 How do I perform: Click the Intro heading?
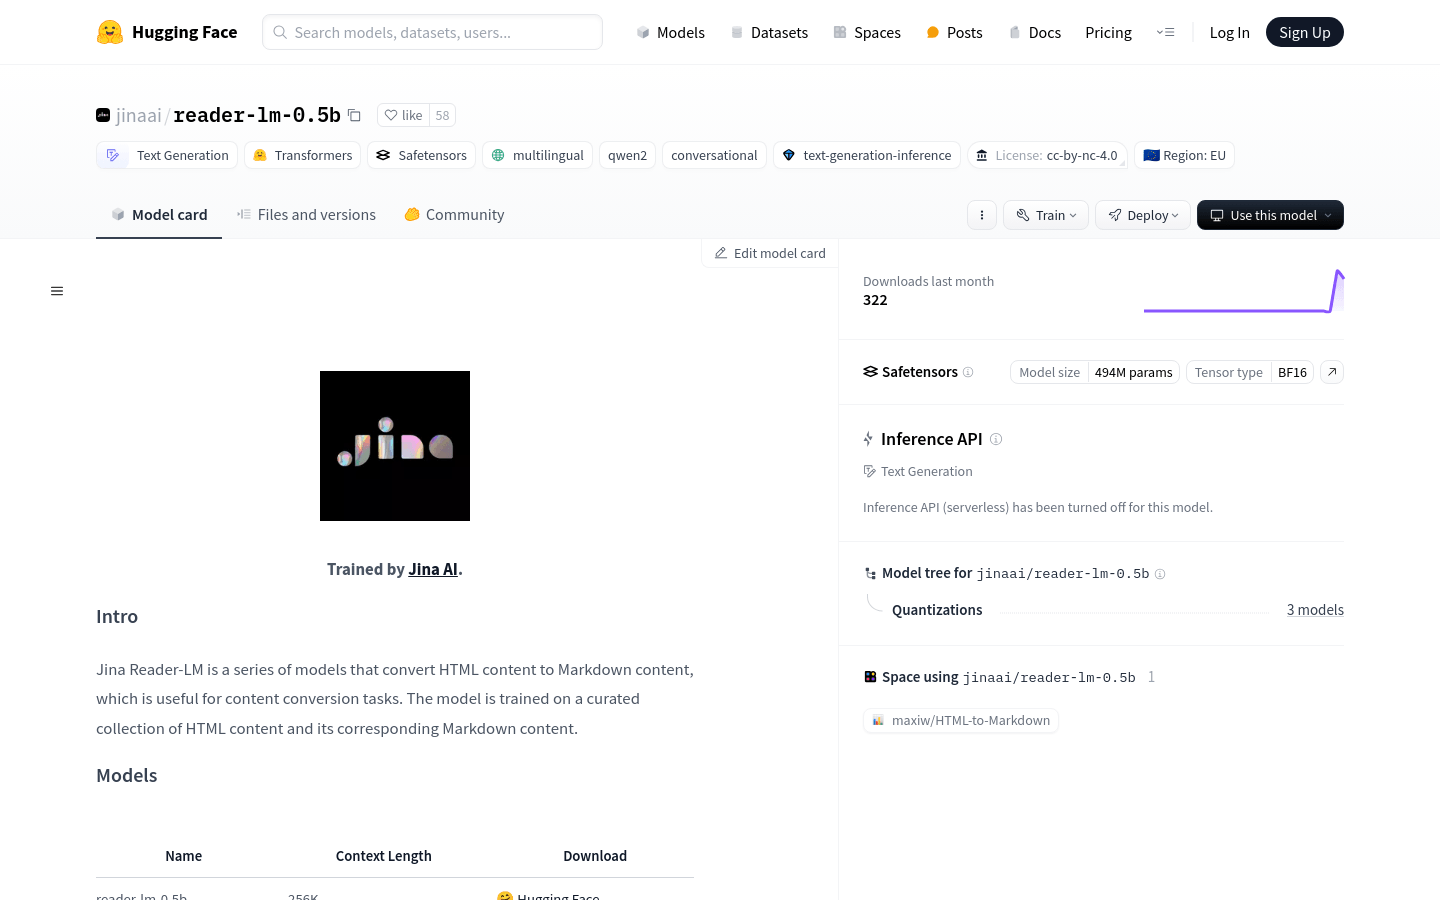(x=117, y=616)
